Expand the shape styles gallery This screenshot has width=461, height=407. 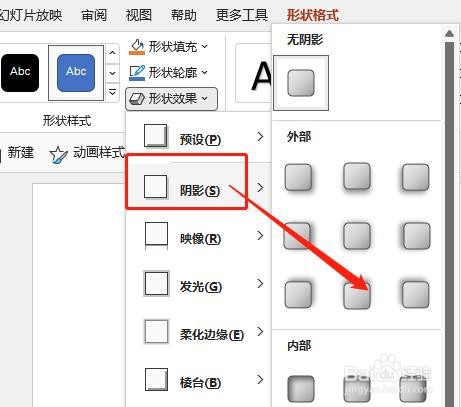[113, 92]
